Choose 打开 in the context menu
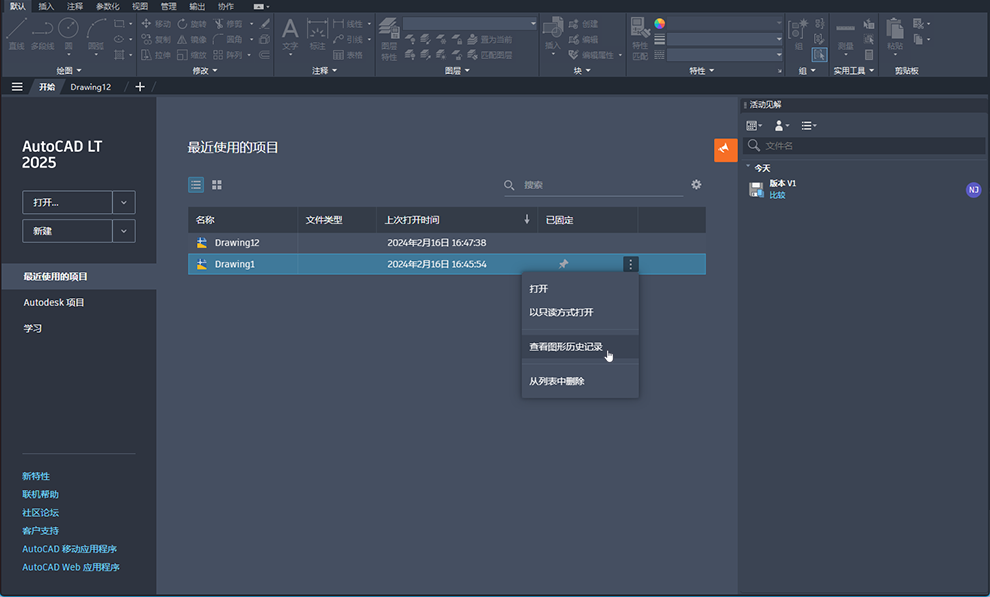This screenshot has width=990, height=597. [580, 288]
